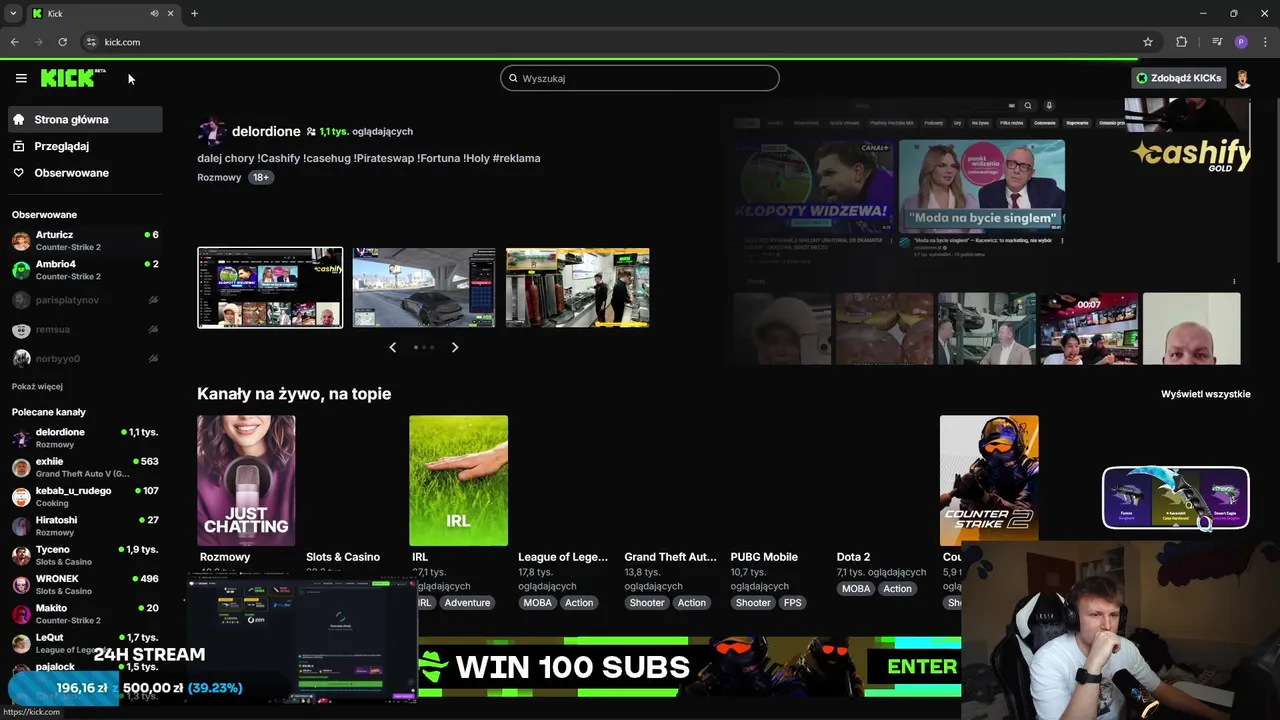The height and width of the screenshot is (720, 1280).
Task: Open the Just Chatting category card
Action: click(x=246, y=481)
